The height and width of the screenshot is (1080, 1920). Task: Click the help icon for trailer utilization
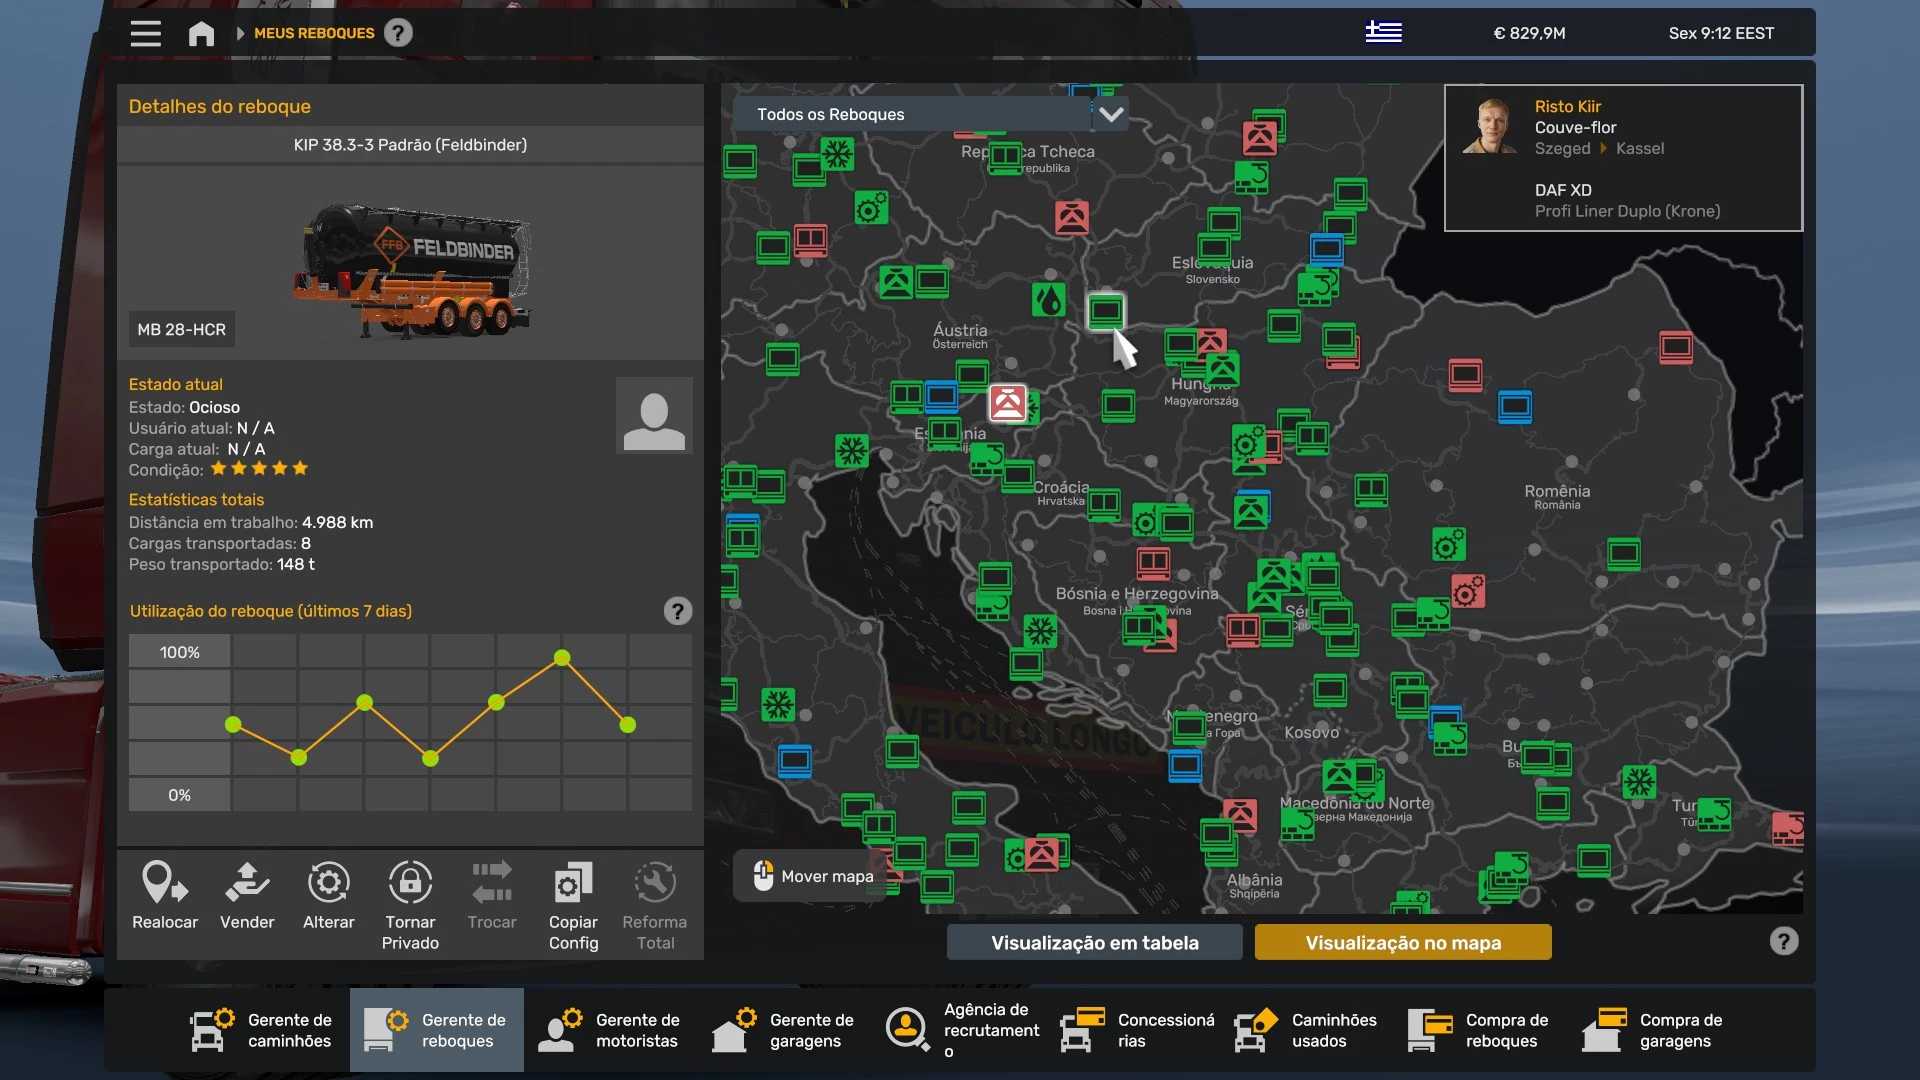(677, 611)
